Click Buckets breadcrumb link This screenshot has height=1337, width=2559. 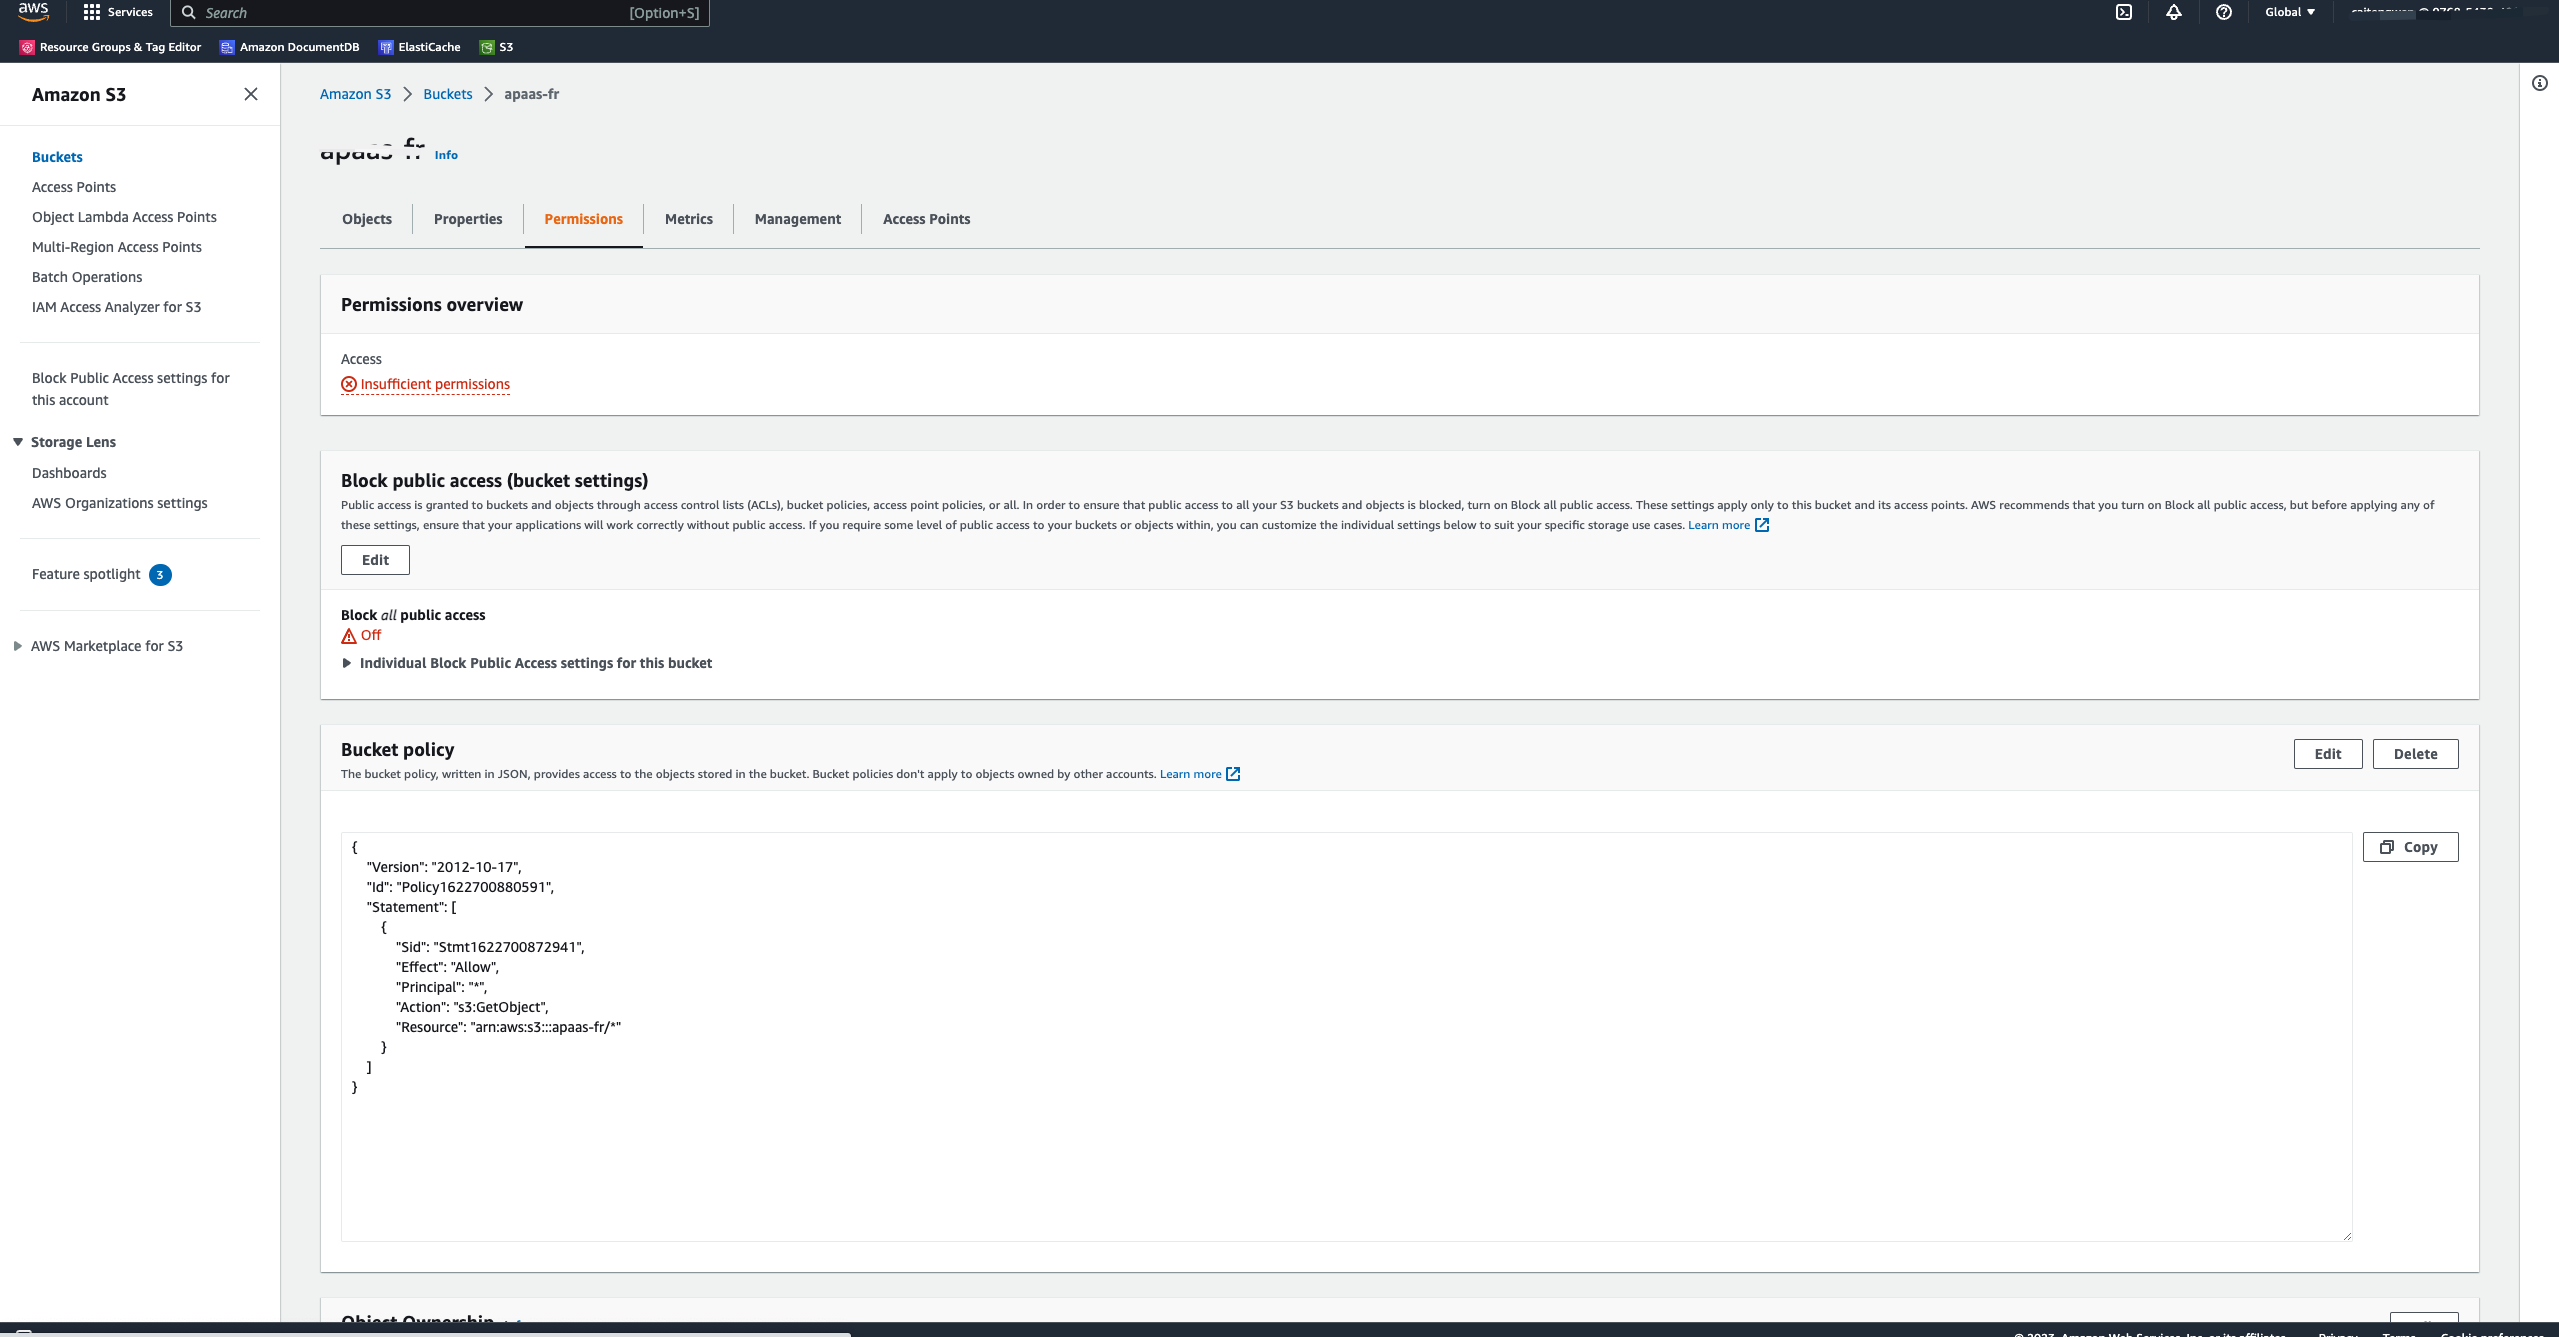pyautogui.click(x=448, y=94)
